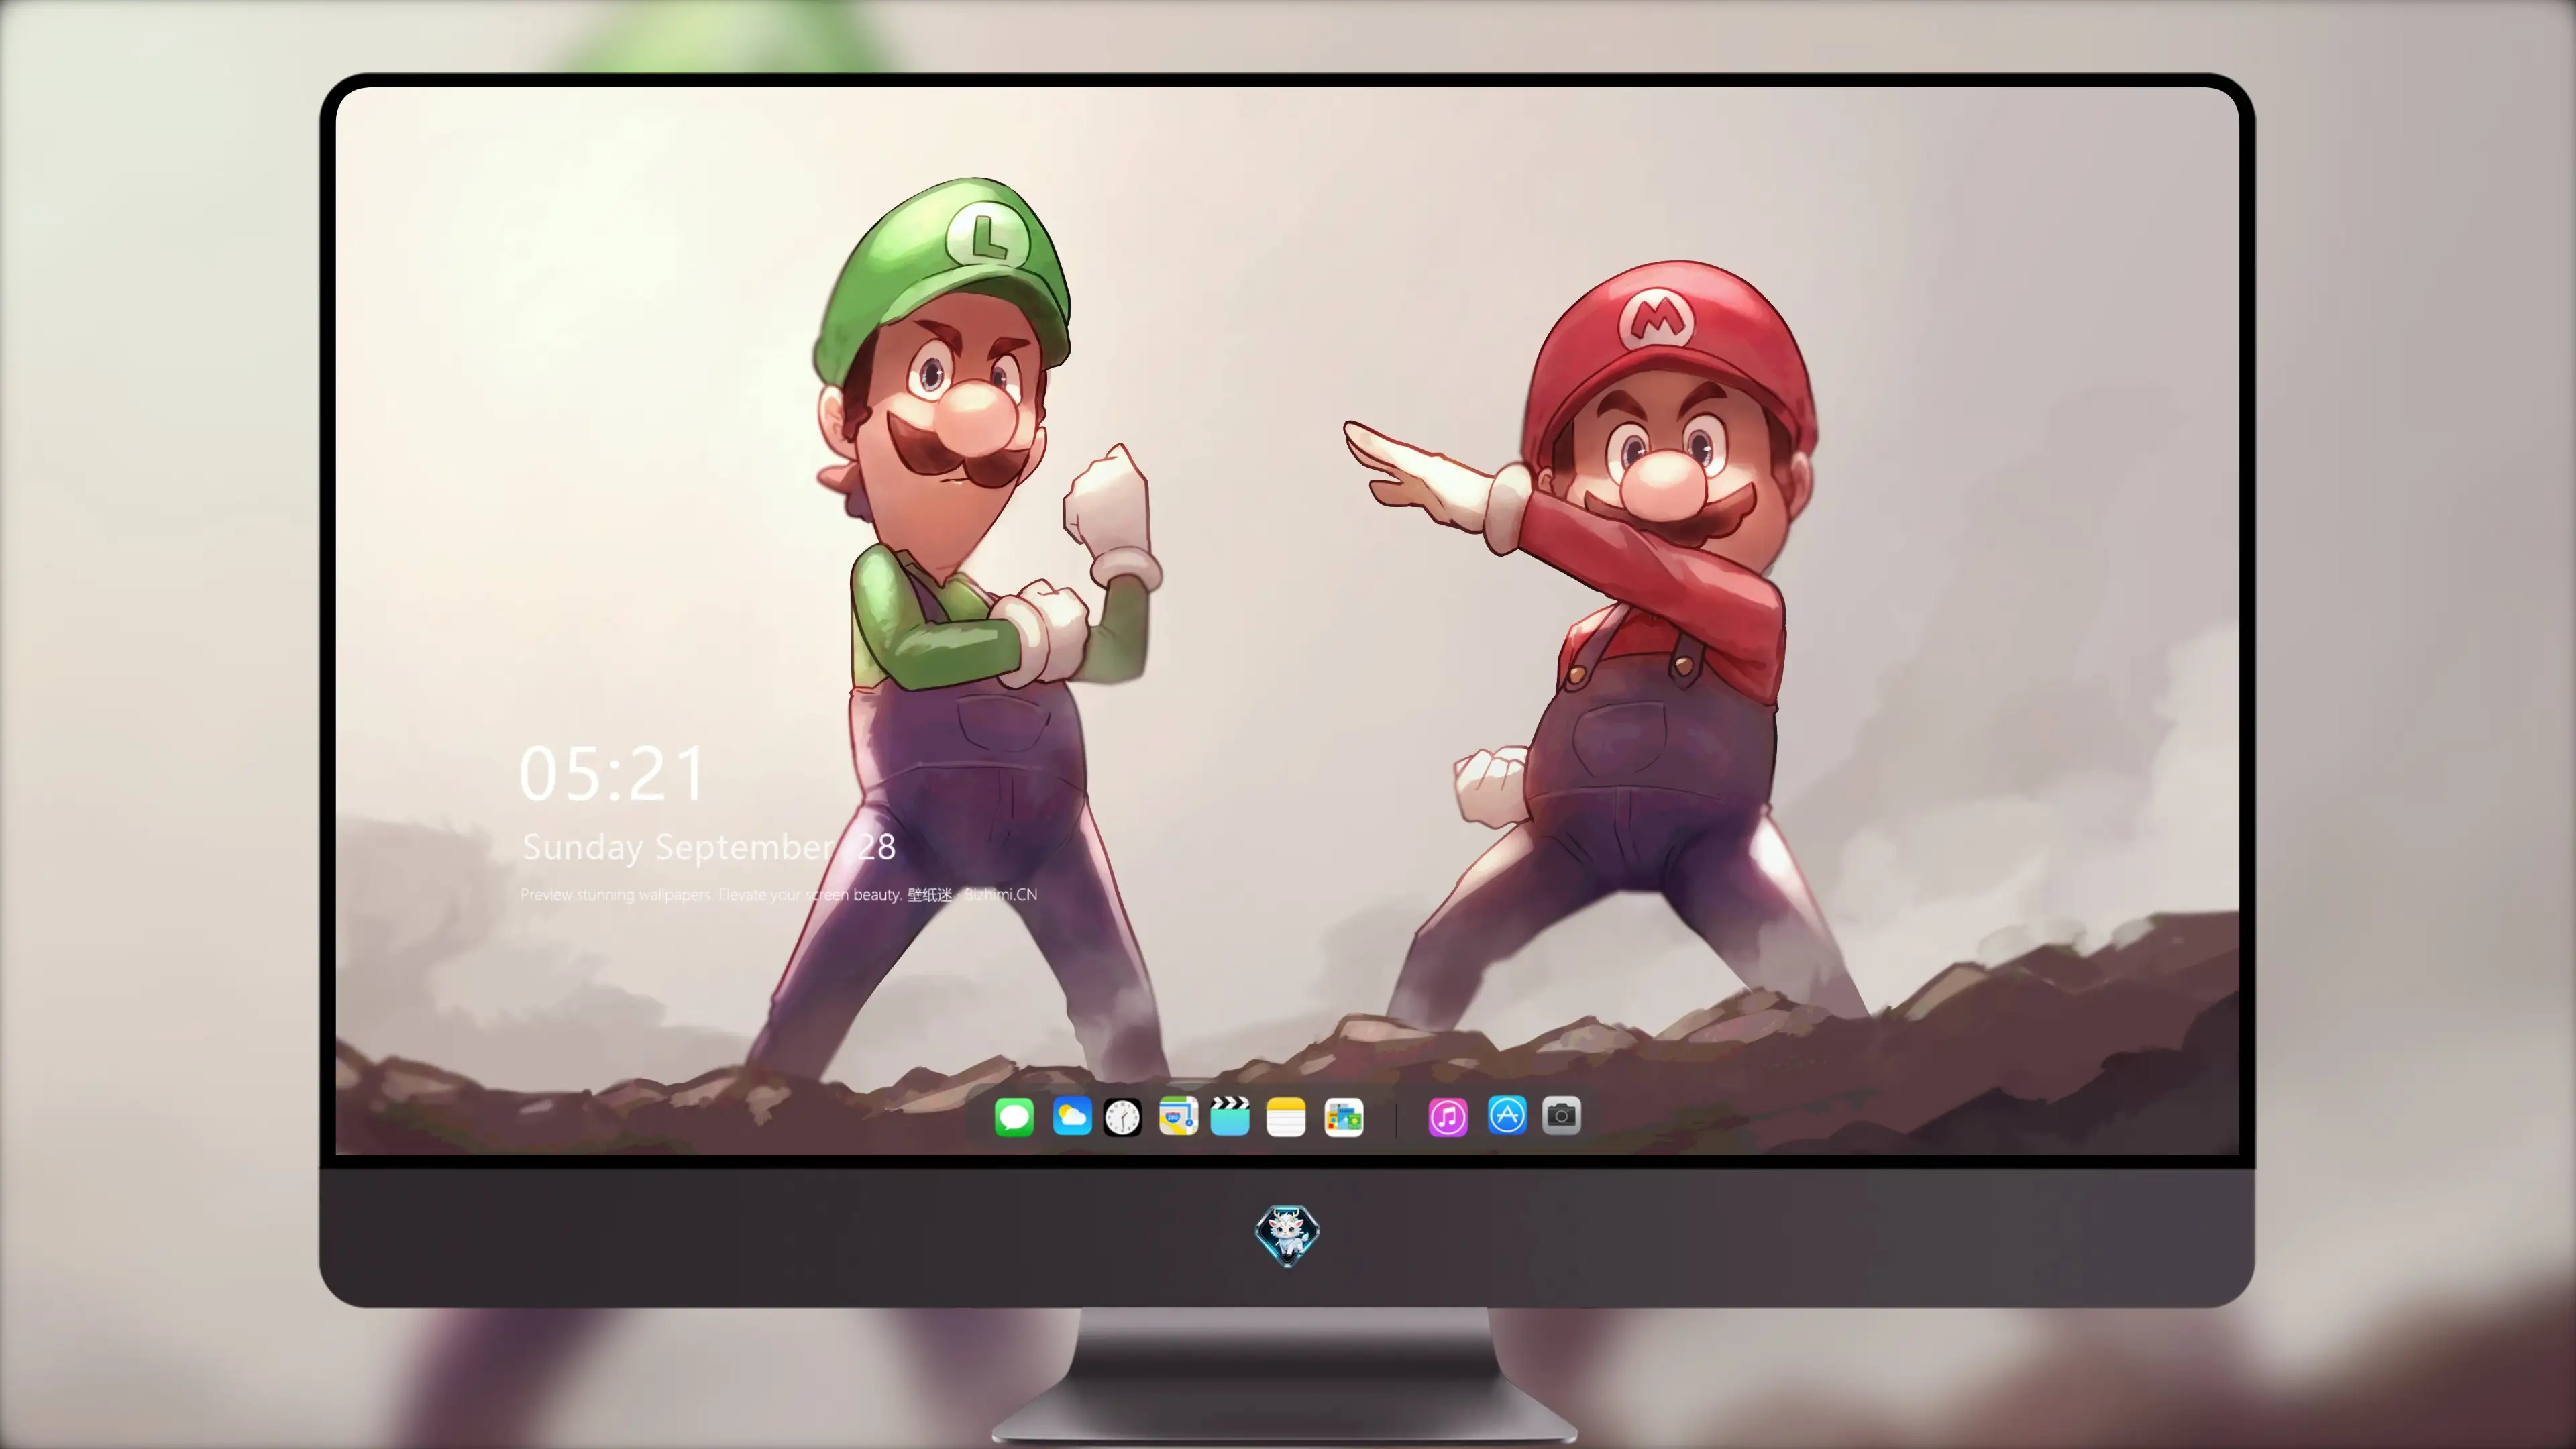Open the Notes app in the dock
Image resolution: width=2576 pixels, height=1449 pixels.
coord(1286,1117)
